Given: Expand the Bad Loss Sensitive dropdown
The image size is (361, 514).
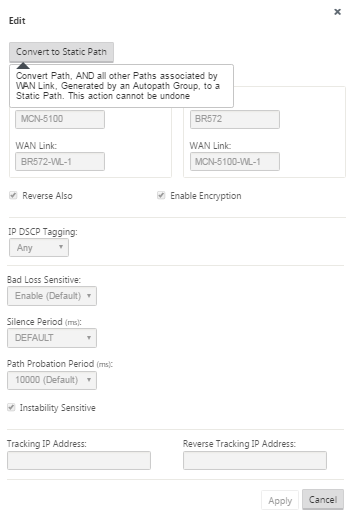Looking at the screenshot, I should (52, 296).
